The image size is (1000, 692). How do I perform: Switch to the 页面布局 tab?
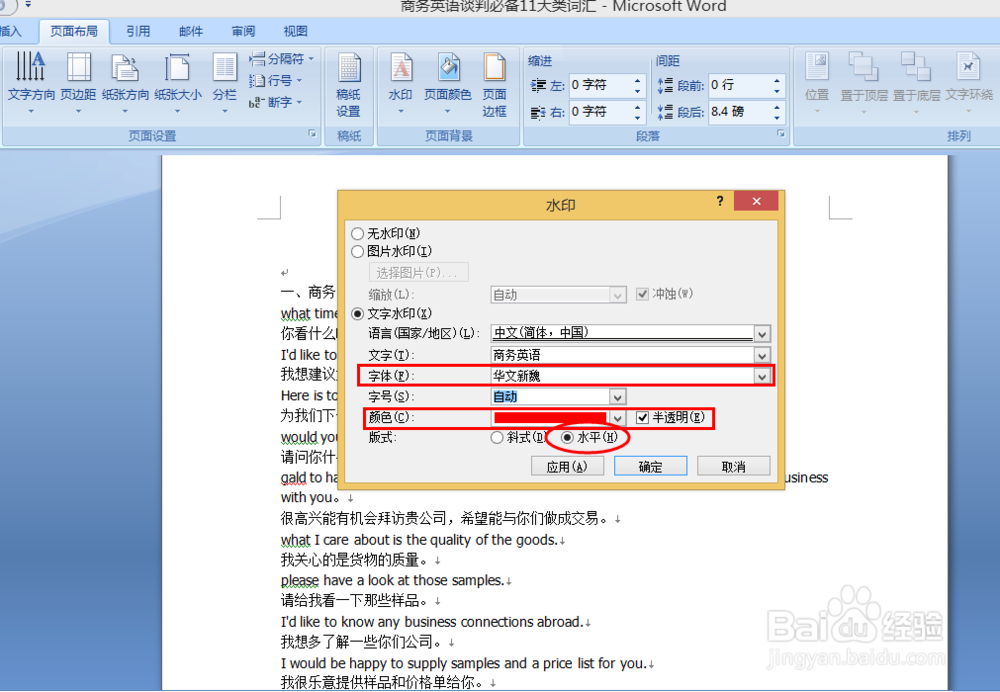click(74, 31)
